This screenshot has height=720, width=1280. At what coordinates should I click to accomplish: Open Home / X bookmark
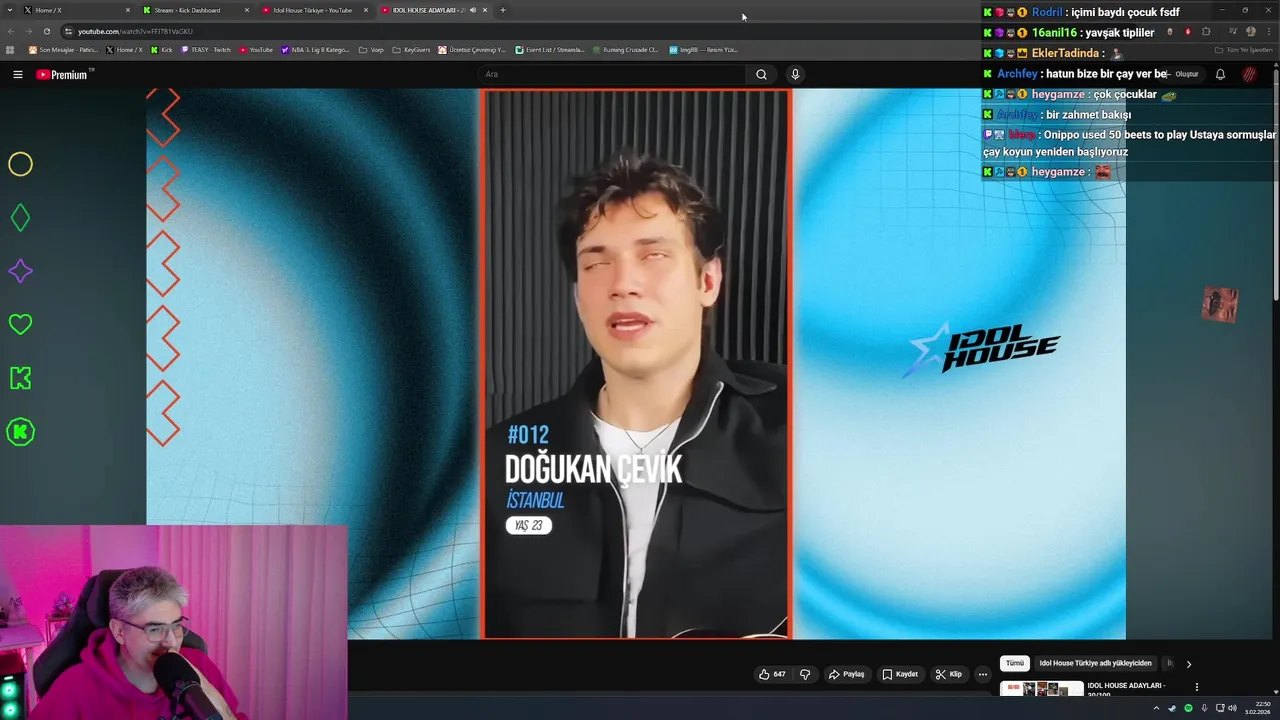pos(125,49)
